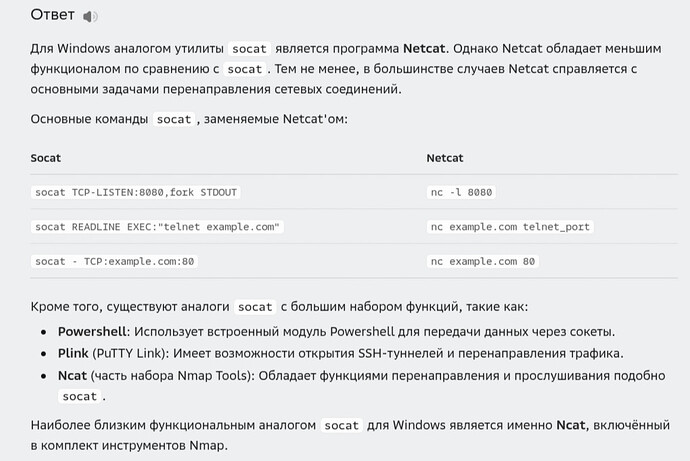Click the bold Ncat in final paragraph
Image resolution: width=690 pixels, height=461 pixels.
pyautogui.click(x=576, y=426)
